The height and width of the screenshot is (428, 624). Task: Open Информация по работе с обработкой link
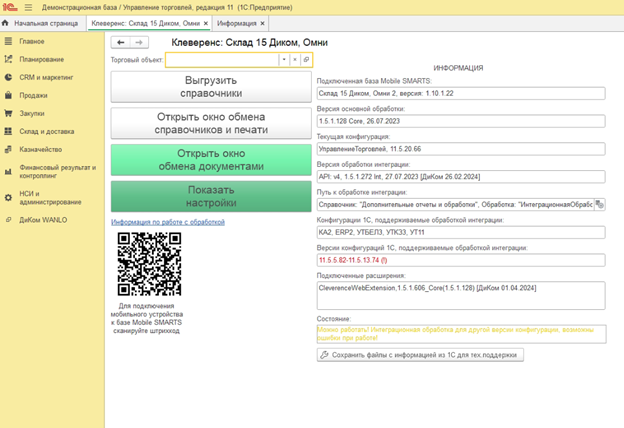pos(167,222)
